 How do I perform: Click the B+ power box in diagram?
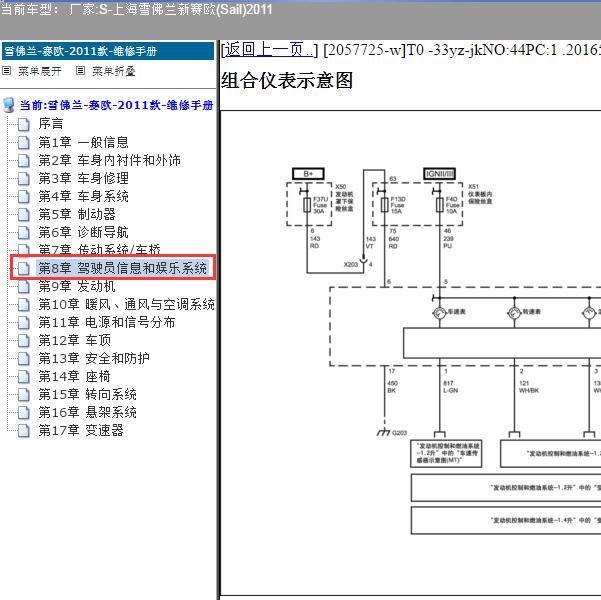point(309,174)
